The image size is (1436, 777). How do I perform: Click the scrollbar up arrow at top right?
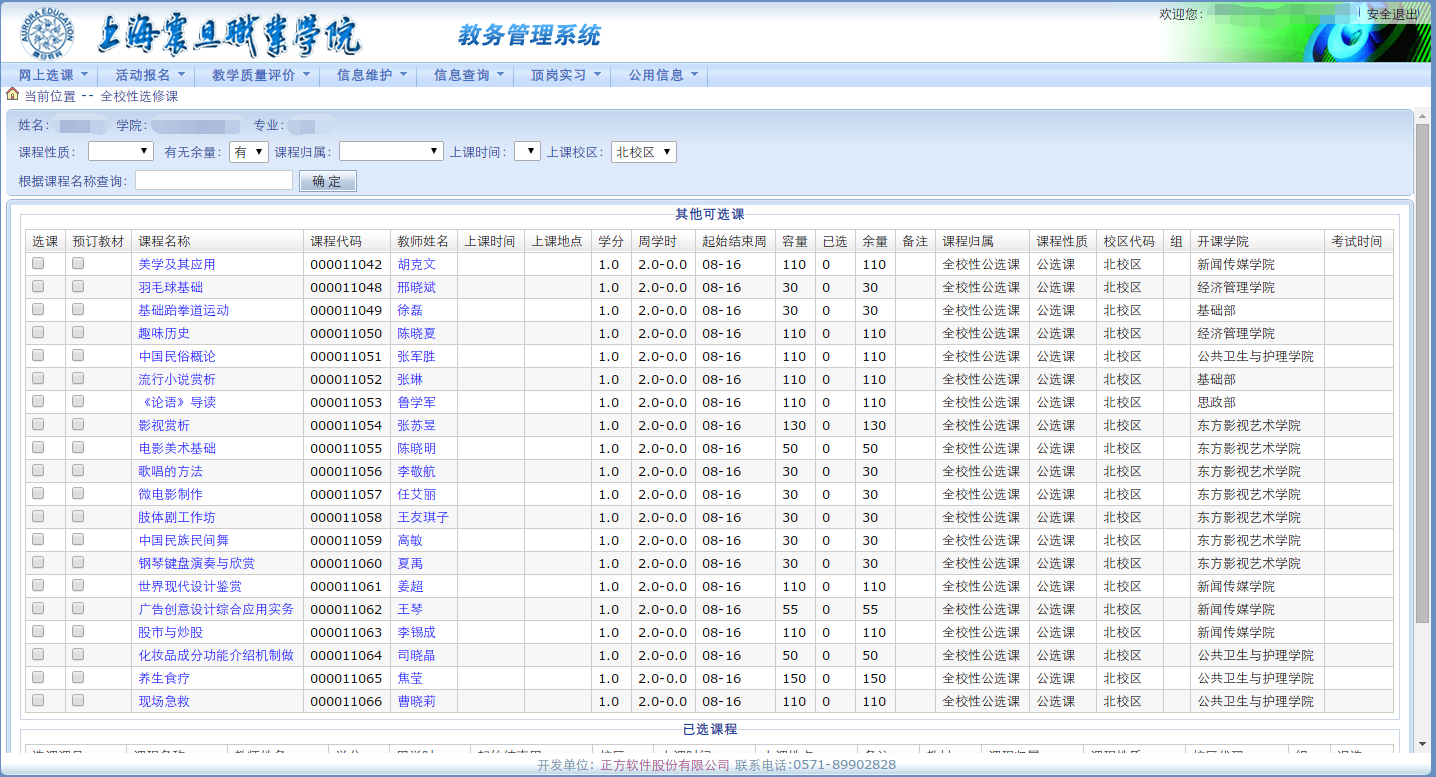pyautogui.click(x=1421, y=116)
